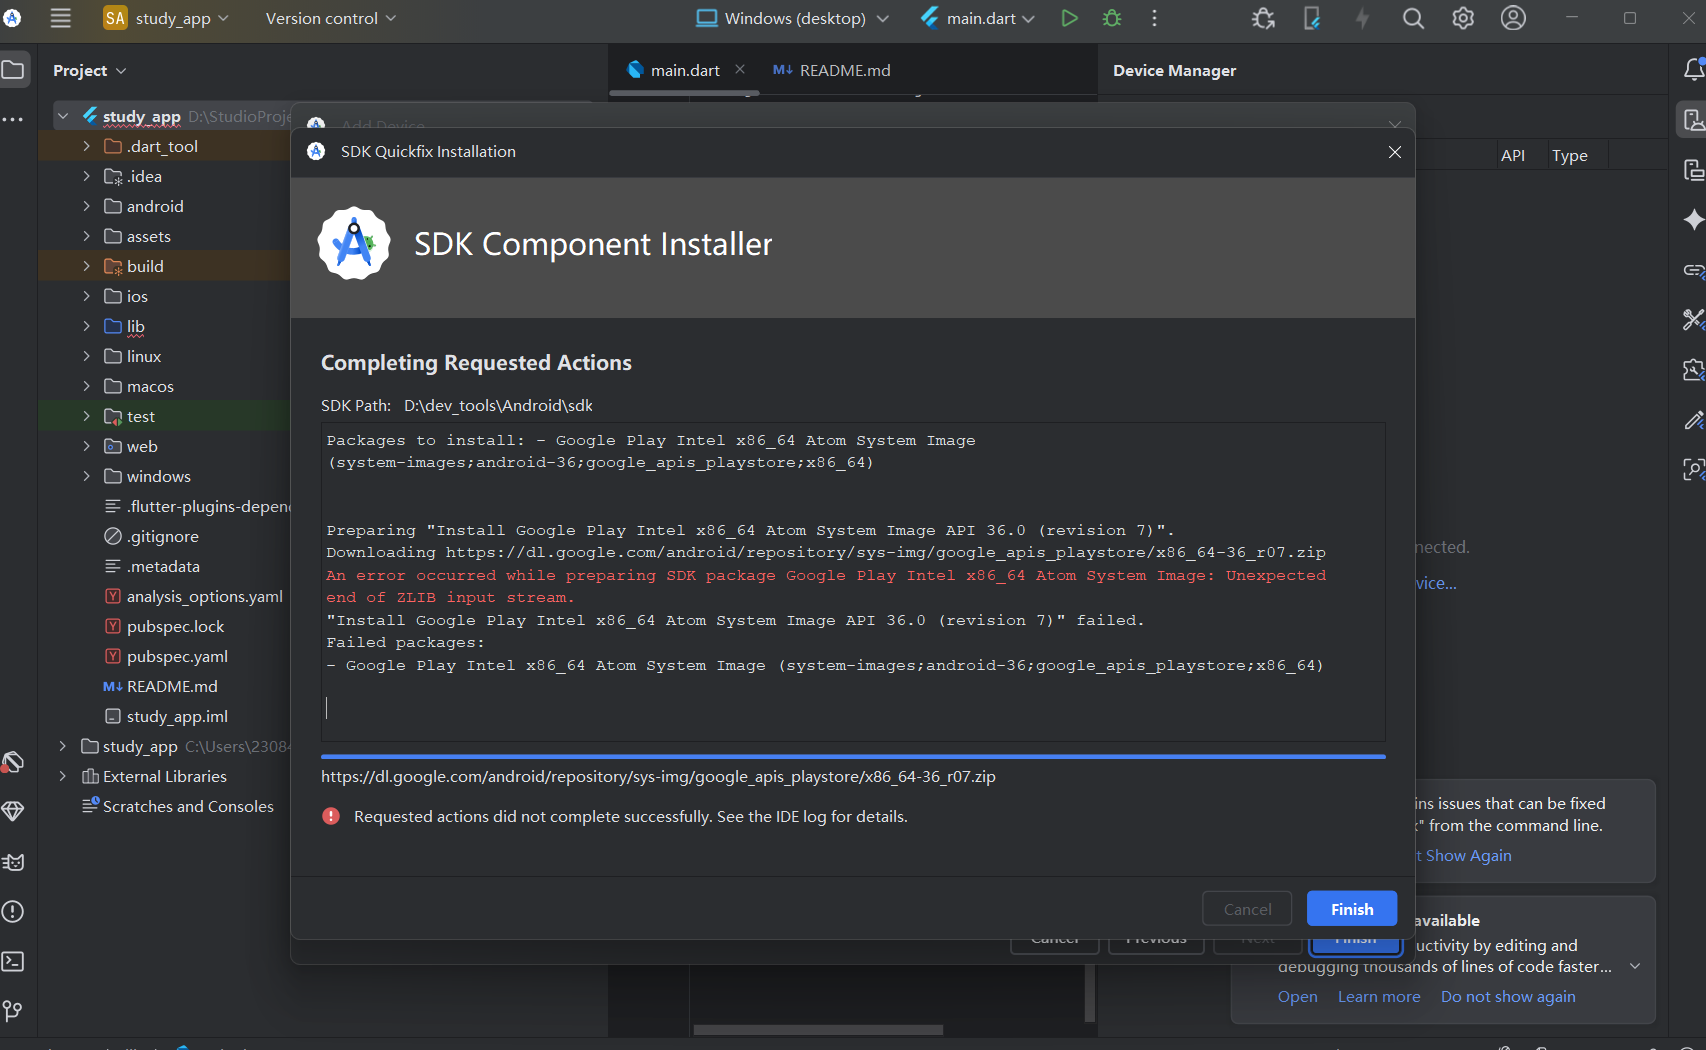
Task: Expand the build folder
Action: click(x=87, y=266)
